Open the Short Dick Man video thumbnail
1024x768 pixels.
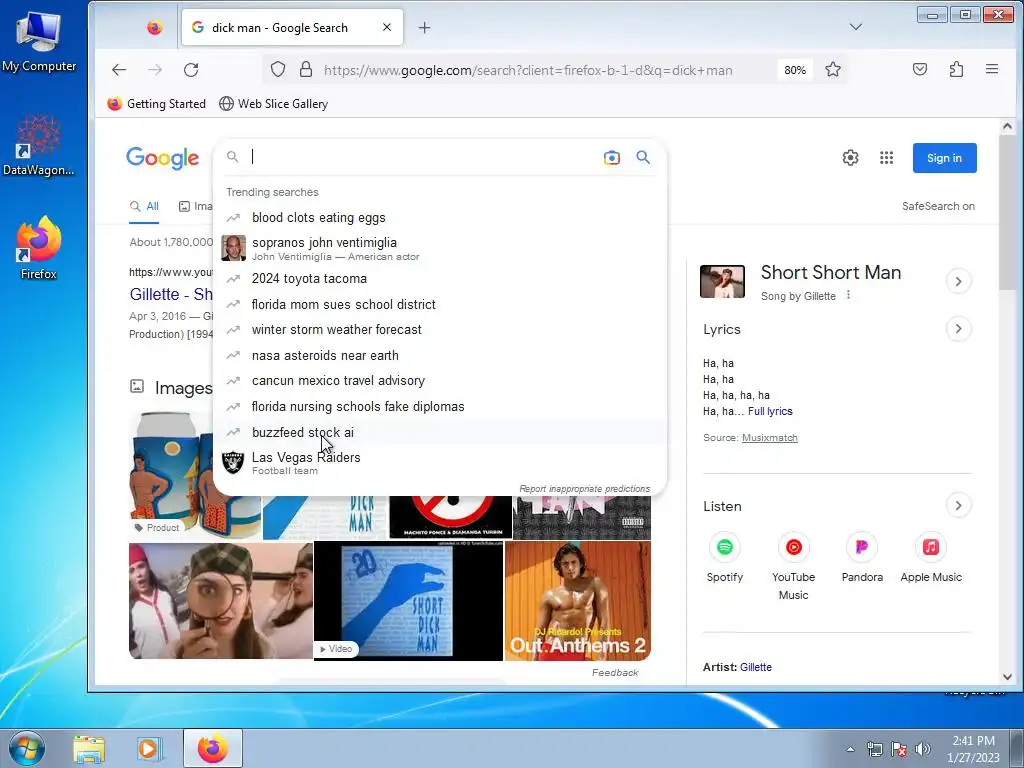[409, 601]
